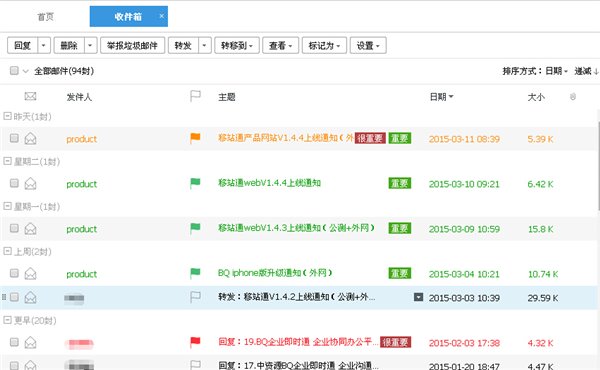The height and width of the screenshot is (370, 600).
Task: Open the 标记为 dropdown menu
Action: coord(324,46)
